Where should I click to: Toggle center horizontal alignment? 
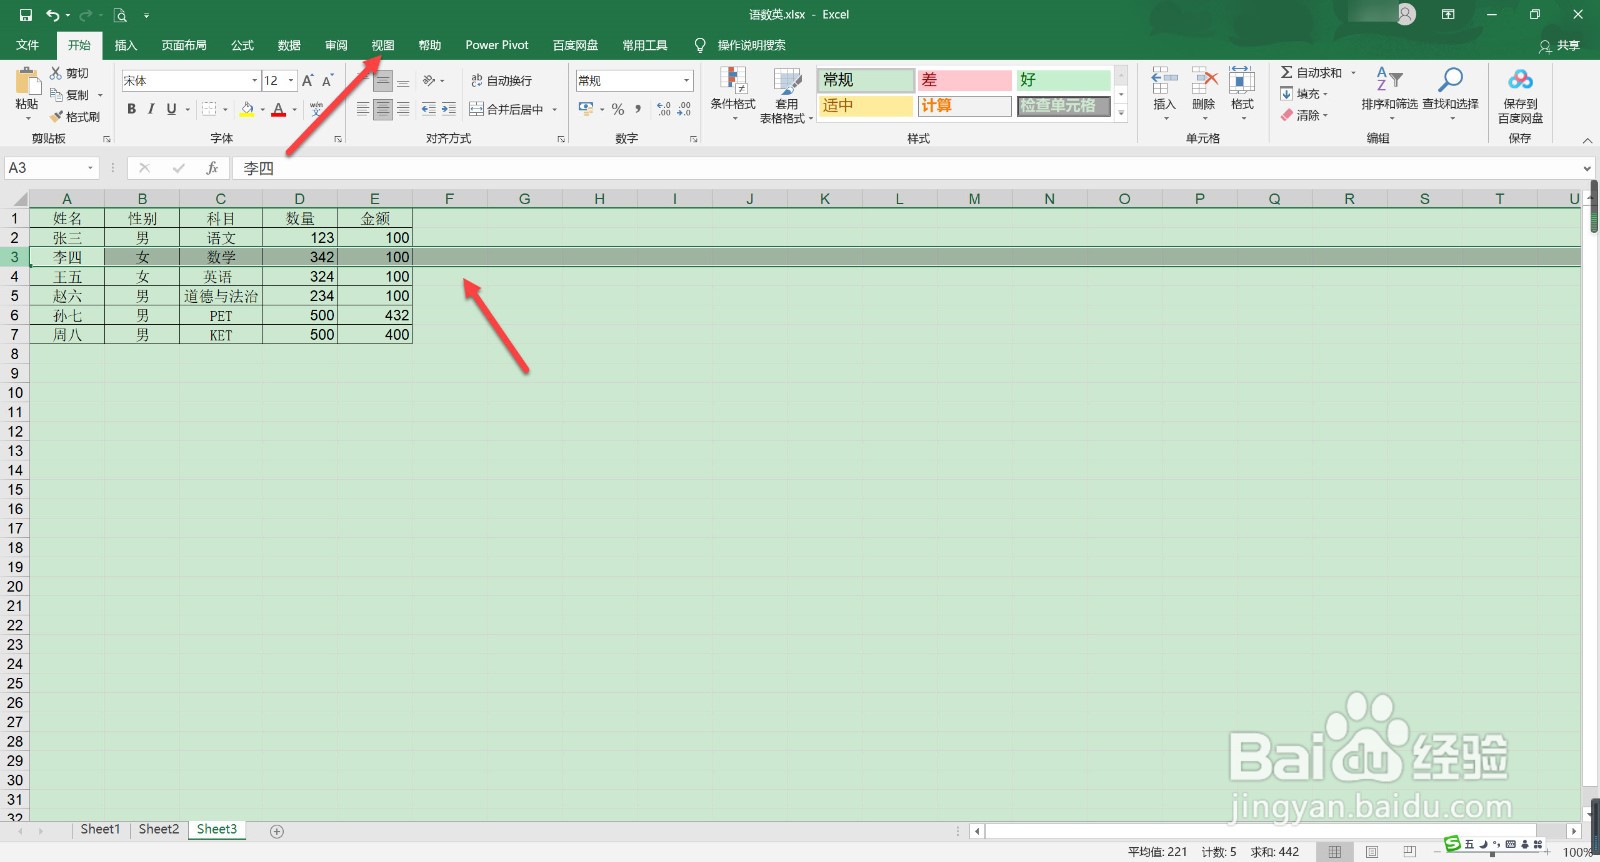[383, 109]
